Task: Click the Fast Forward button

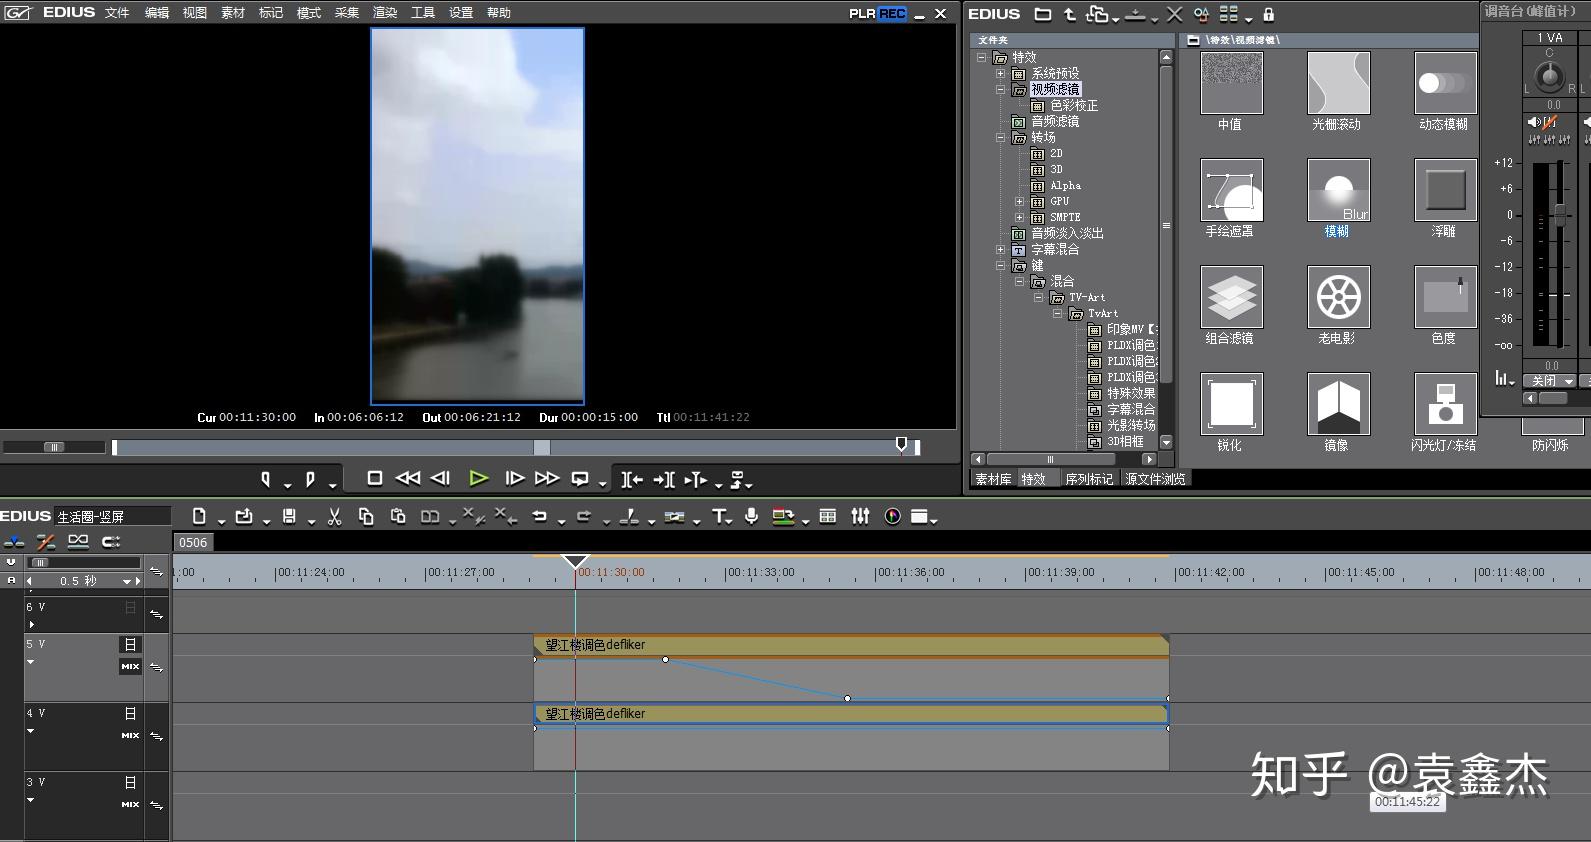Action: point(547,479)
